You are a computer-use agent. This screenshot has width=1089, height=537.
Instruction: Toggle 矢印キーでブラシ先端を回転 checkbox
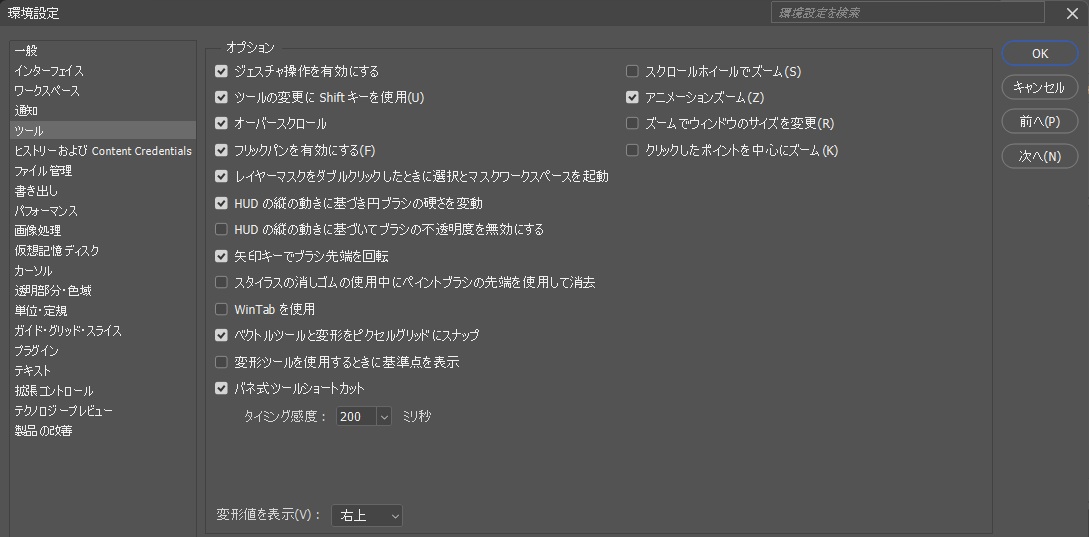[x=222, y=256]
